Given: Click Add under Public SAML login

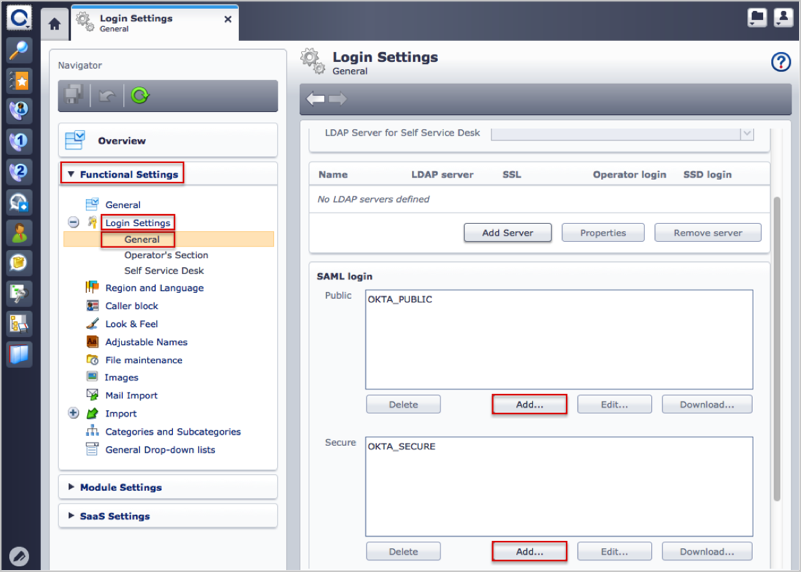Looking at the screenshot, I should tap(529, 405).
